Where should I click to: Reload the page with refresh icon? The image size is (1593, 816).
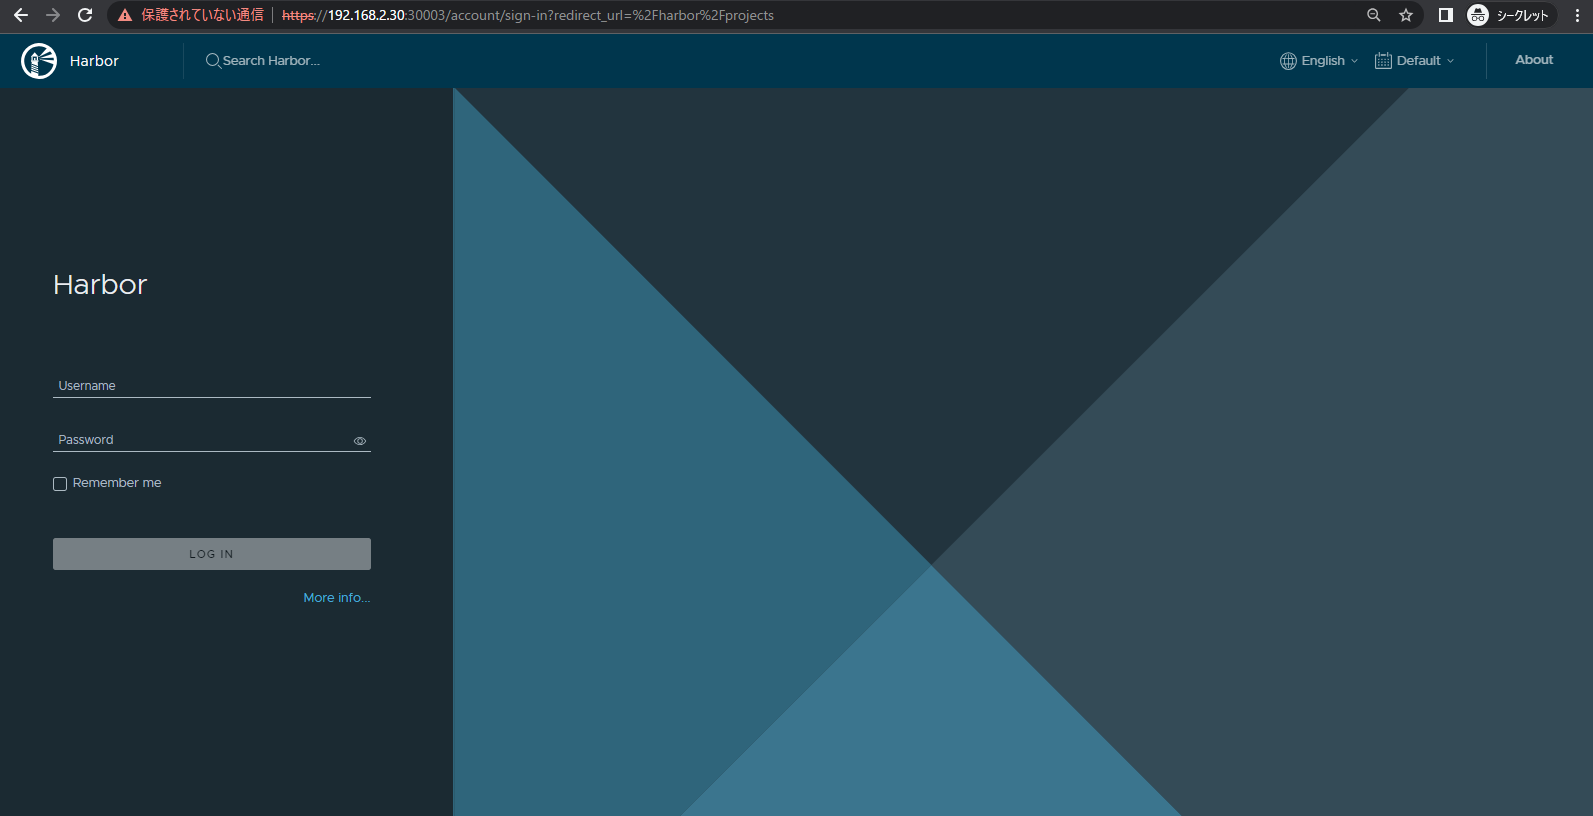pyautogui.click(x=85, y=15)
